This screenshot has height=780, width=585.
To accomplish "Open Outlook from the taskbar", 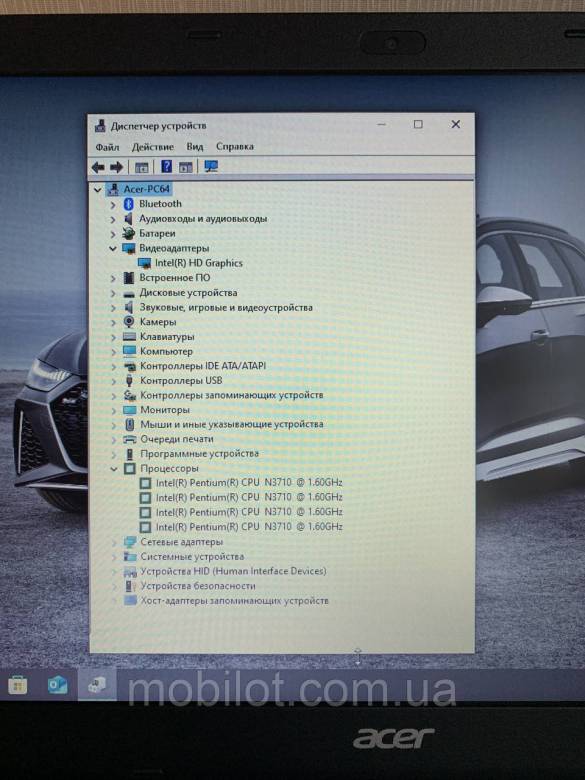I will [57, 685].
